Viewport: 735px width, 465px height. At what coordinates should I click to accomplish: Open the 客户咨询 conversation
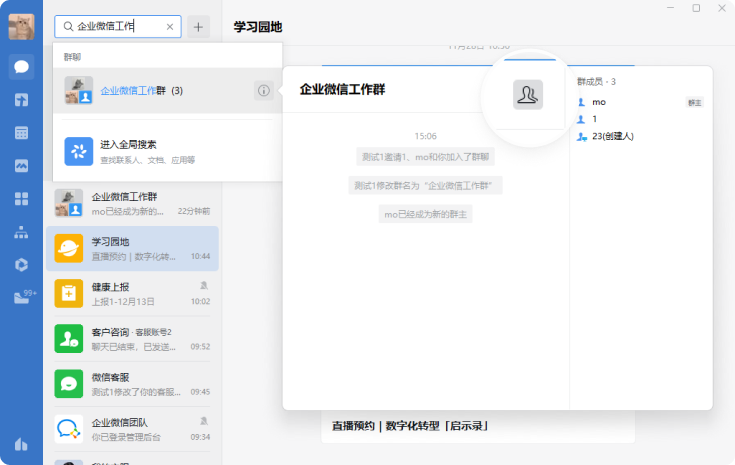(132, 338)
